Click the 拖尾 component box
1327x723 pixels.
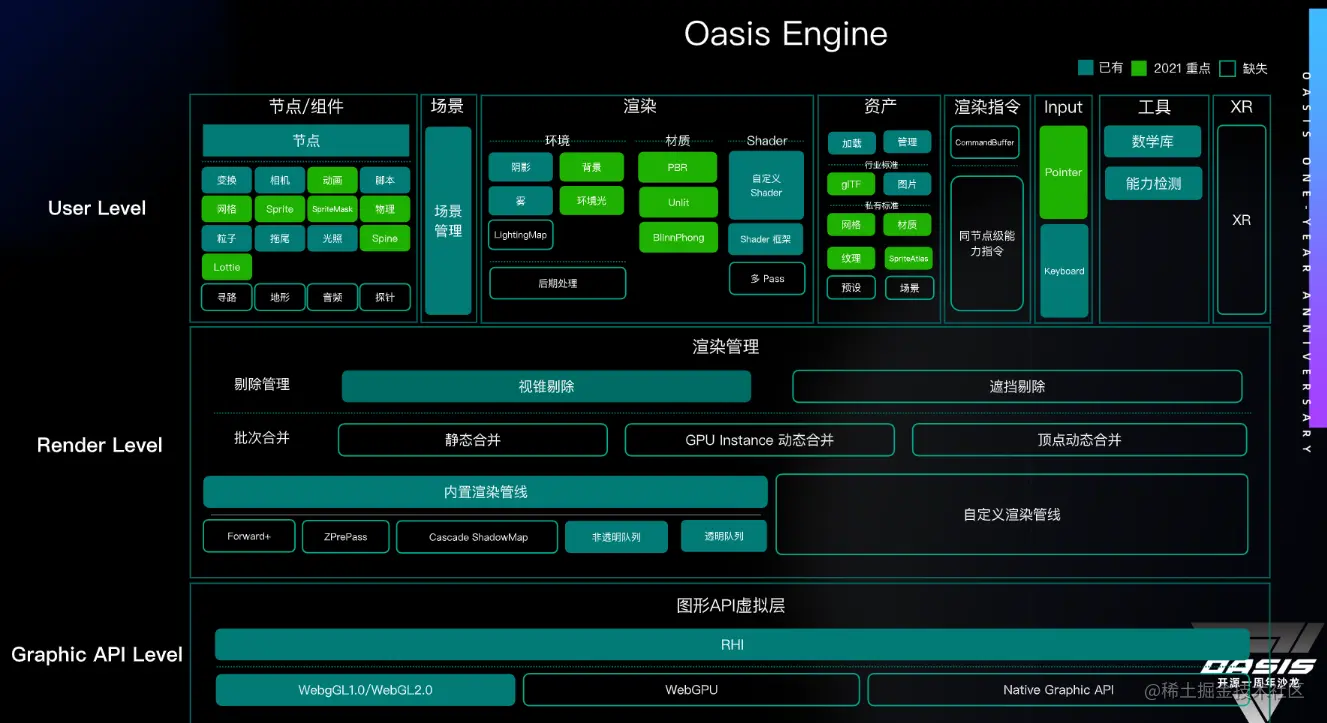280,238
